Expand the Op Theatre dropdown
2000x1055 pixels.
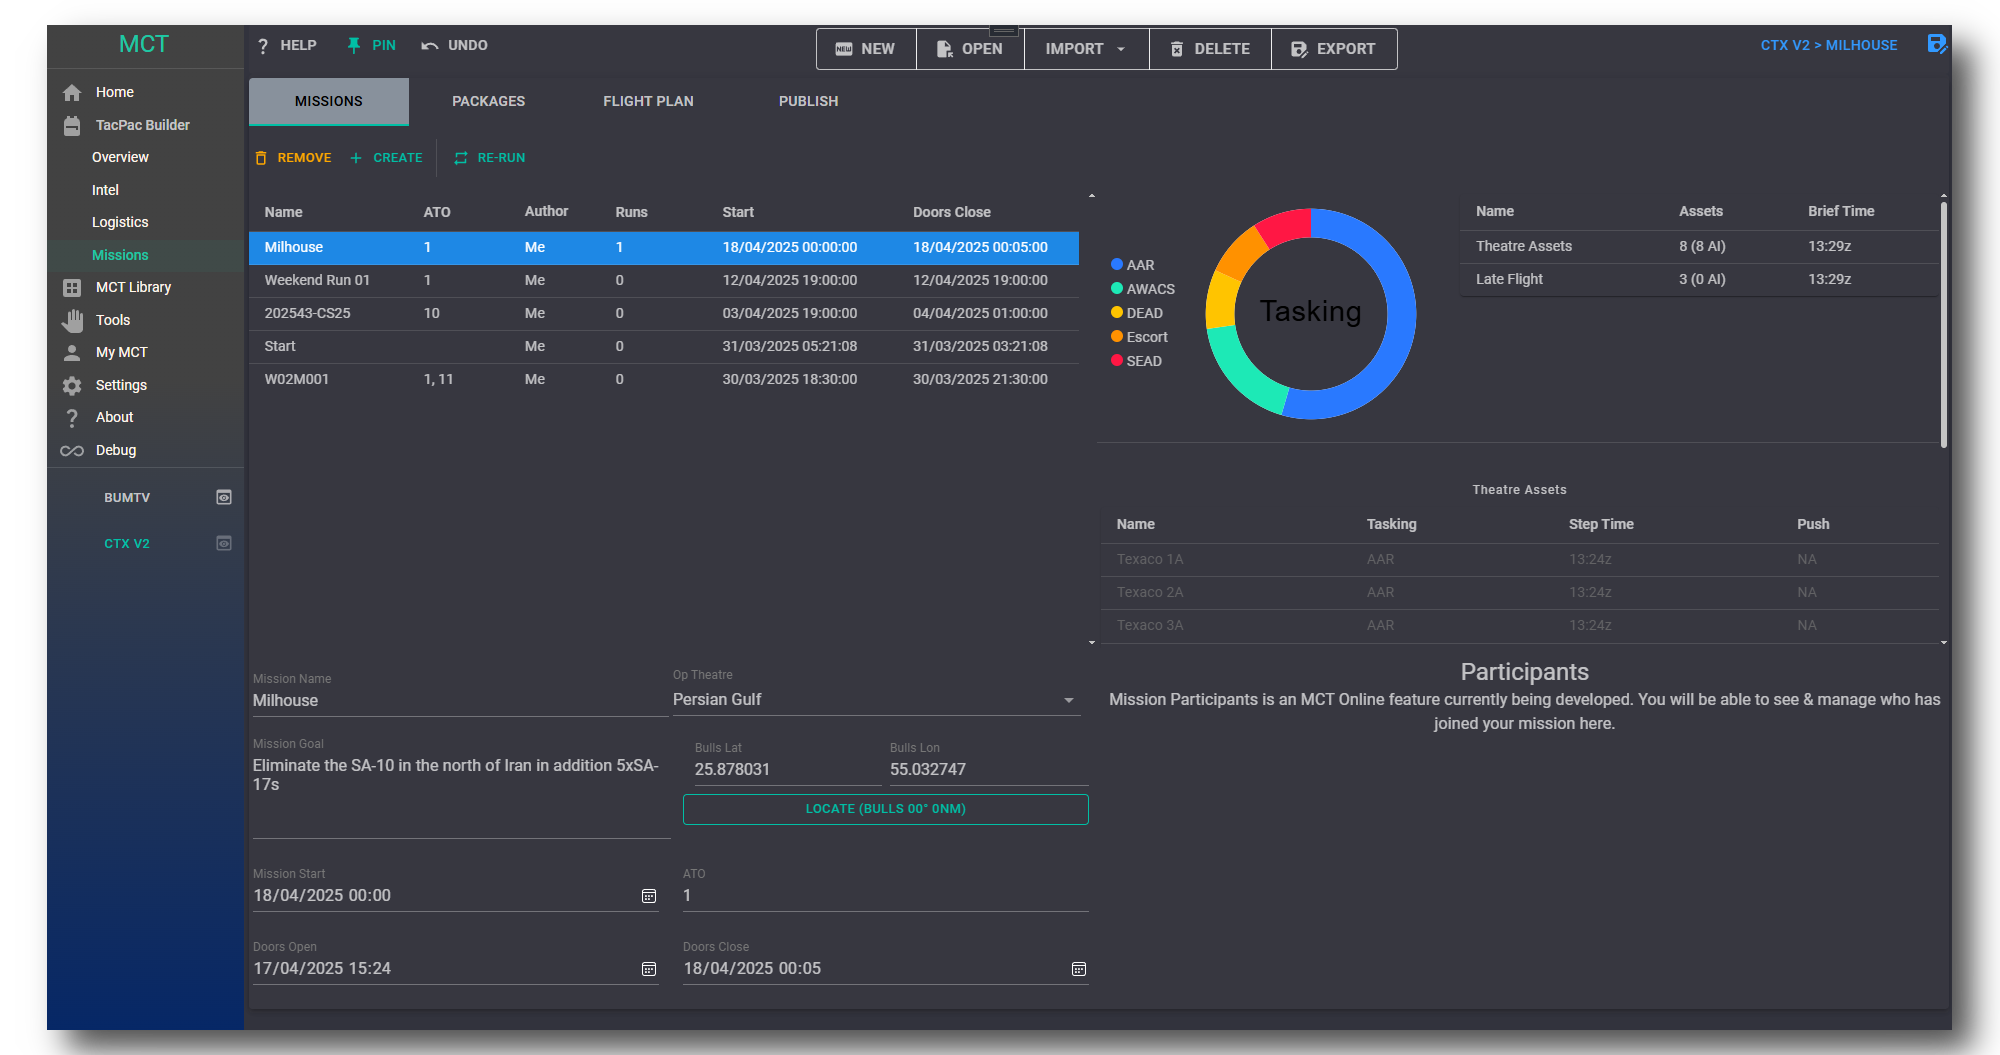[x=1069, y=700]
